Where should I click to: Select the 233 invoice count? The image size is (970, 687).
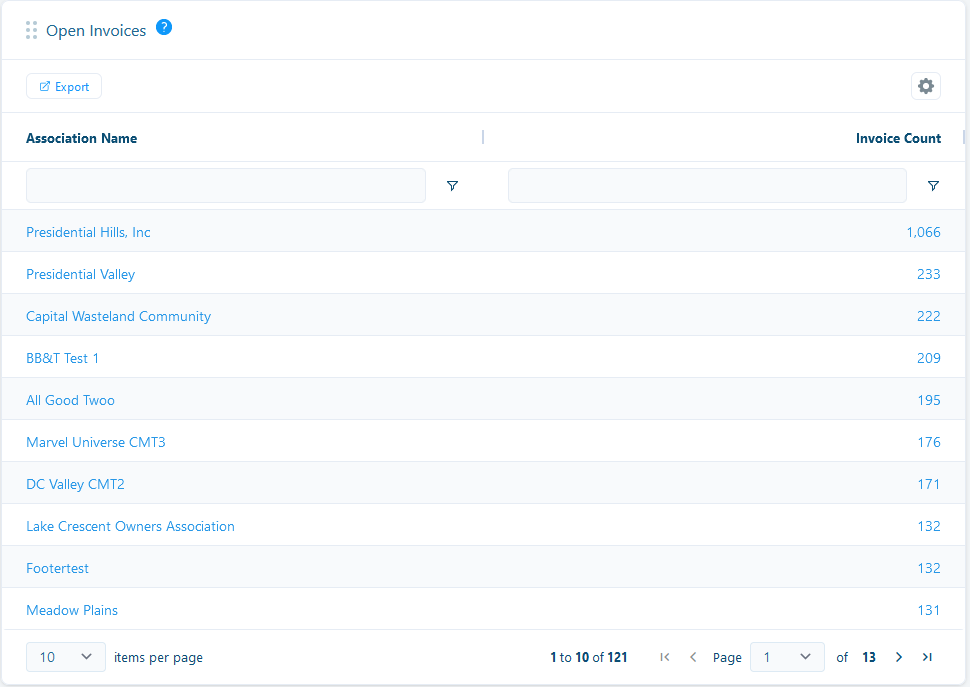pos(929,274)
